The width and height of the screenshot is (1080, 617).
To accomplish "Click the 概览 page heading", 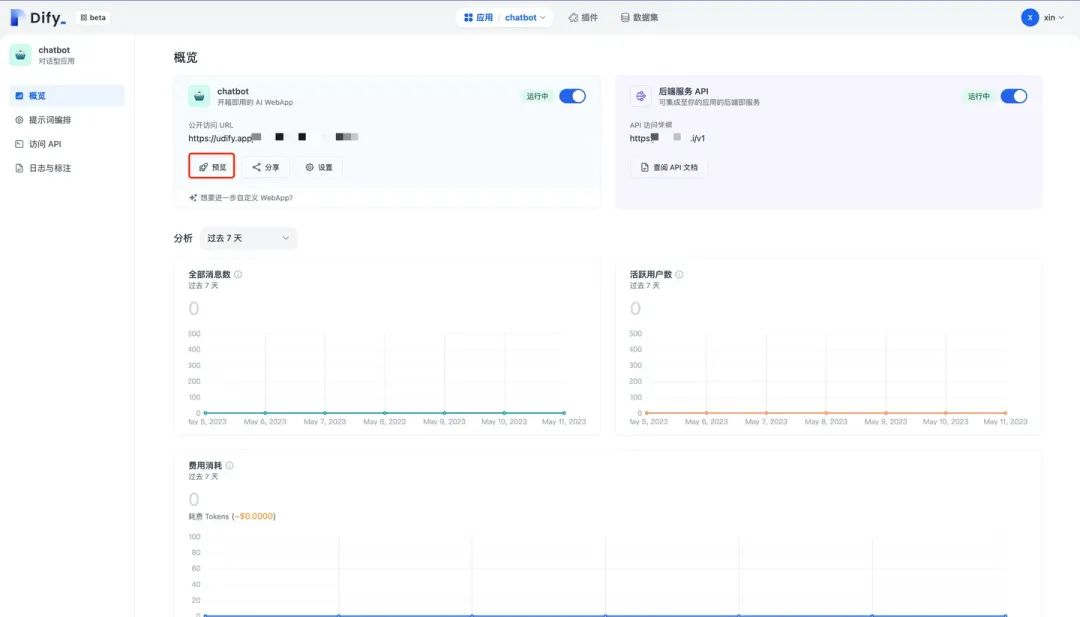I will (185, 57).
